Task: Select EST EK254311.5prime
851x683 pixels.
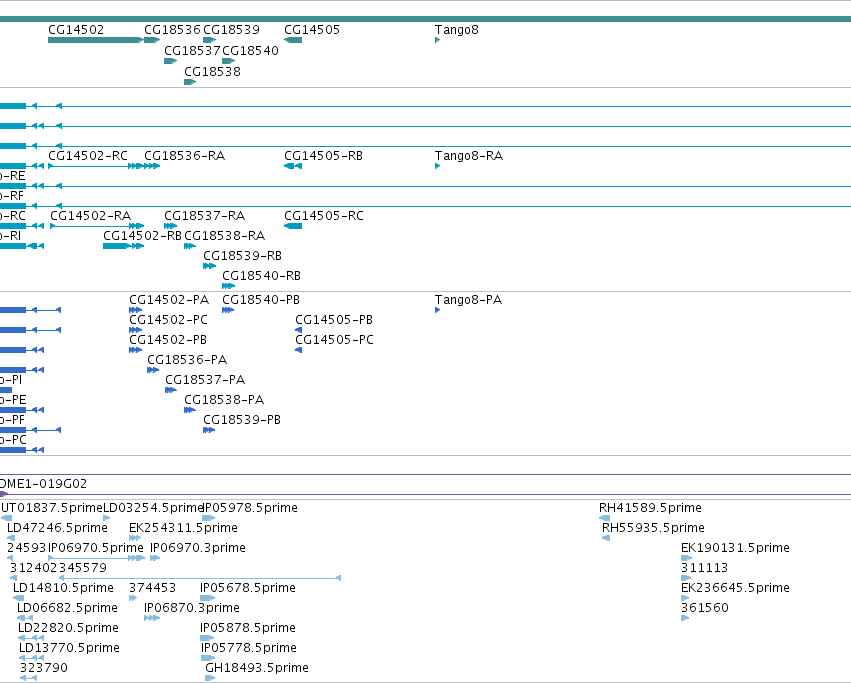Action: point(183,528)
